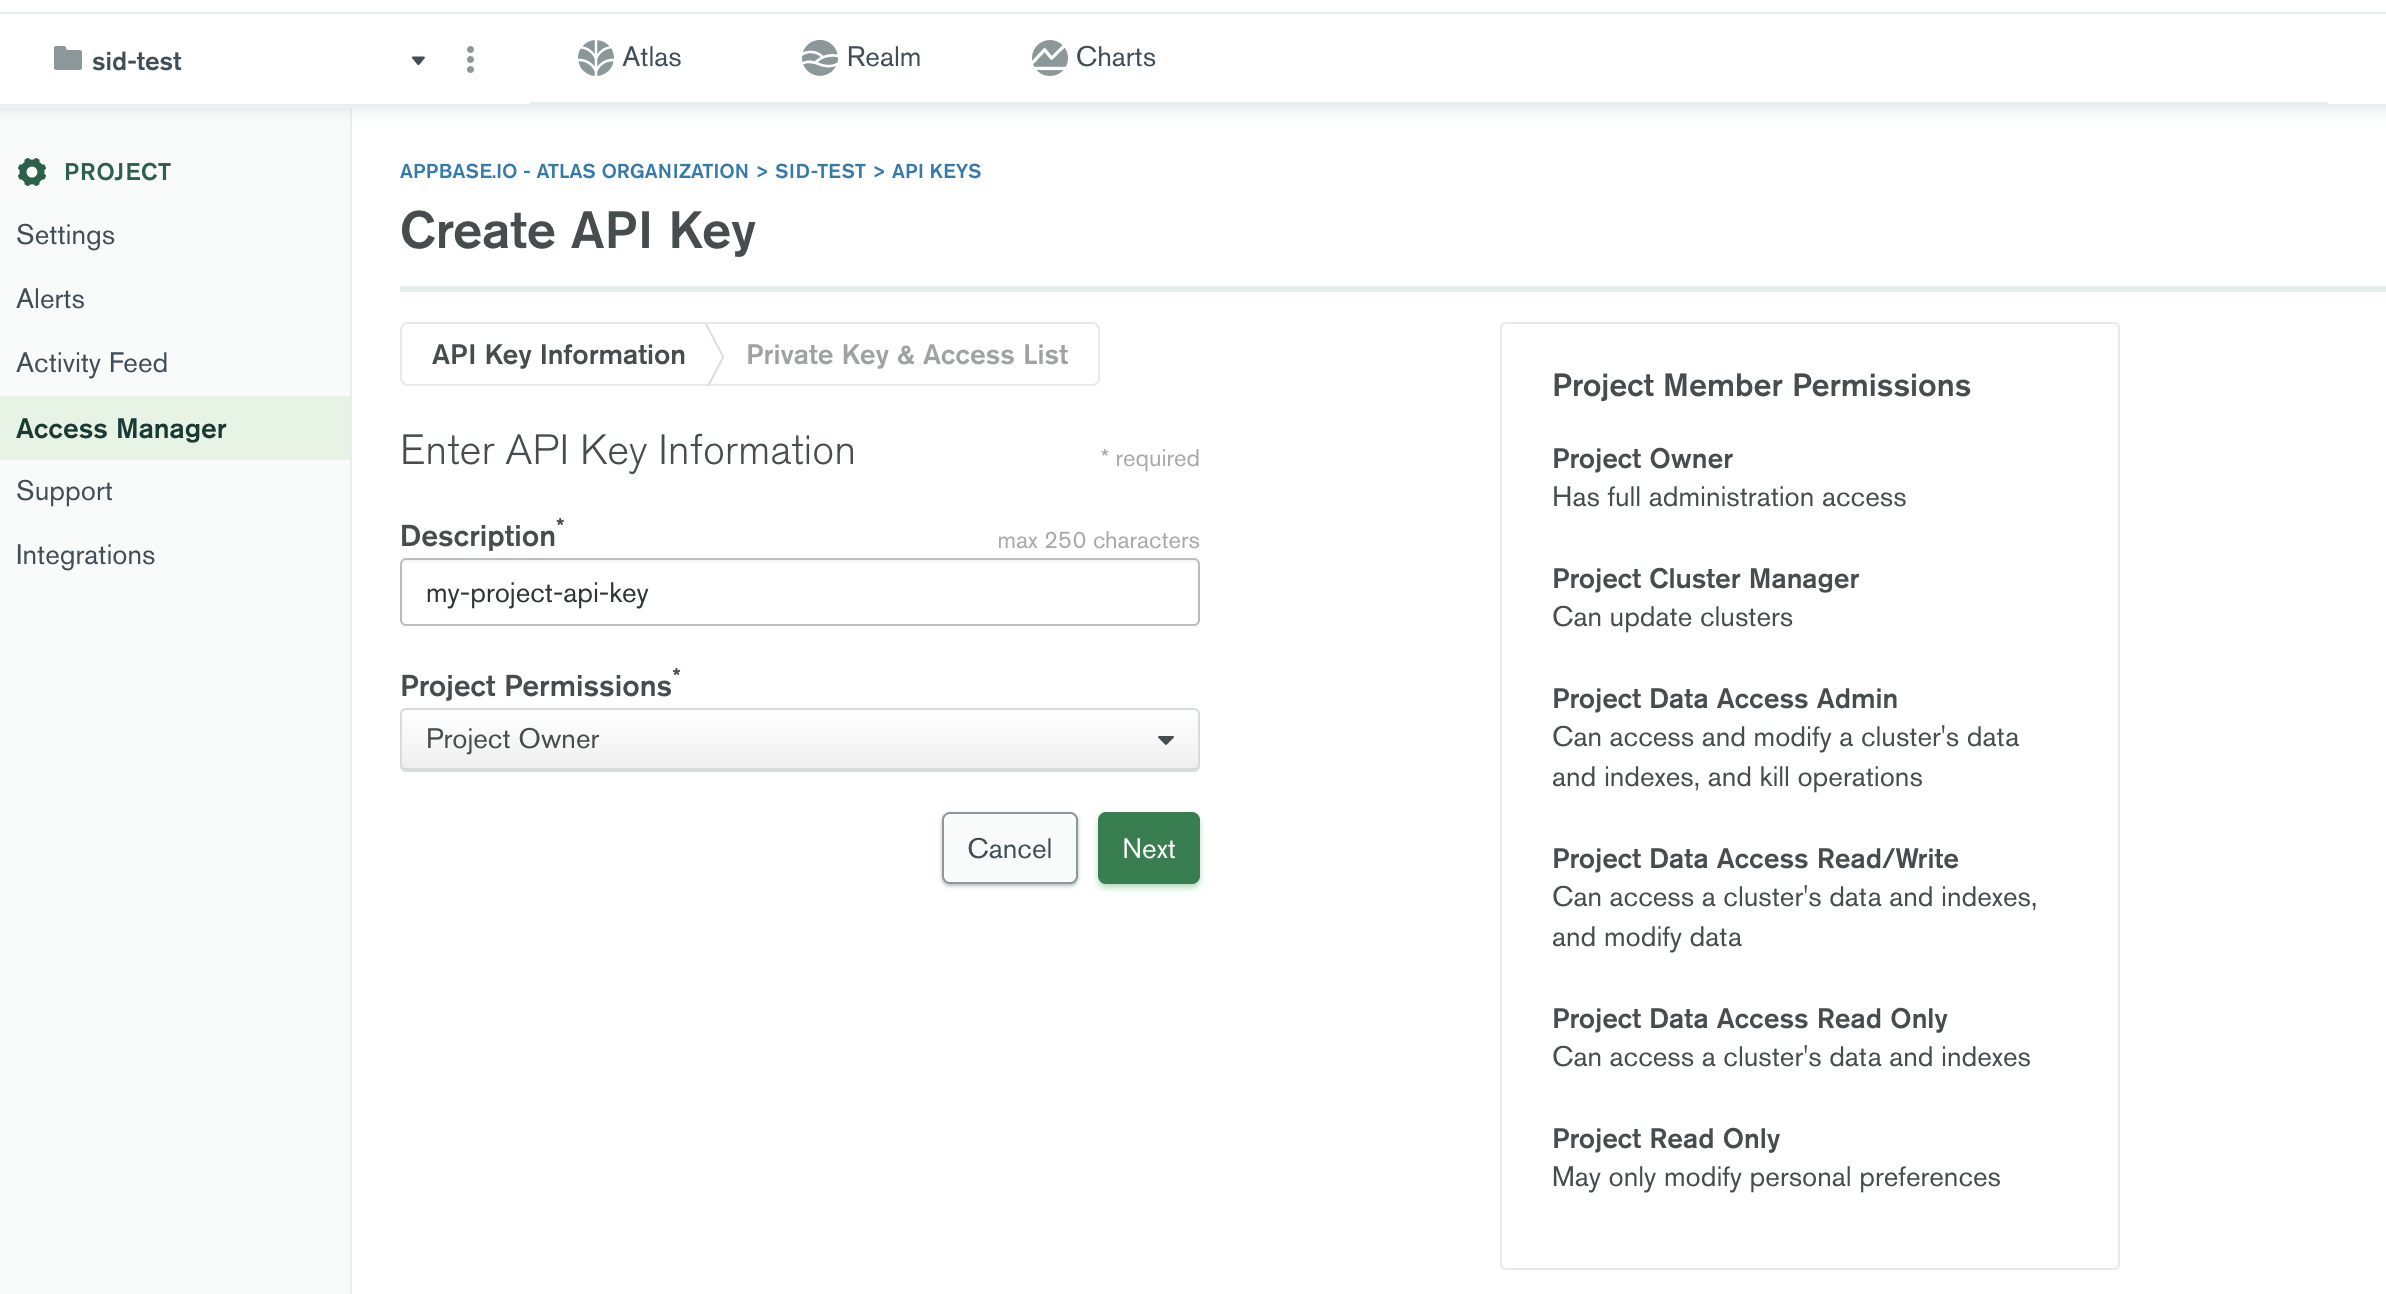The height and width of the screenshot is (1294, 2386).
Task: Go to Appbase.io Atlas Organization breadcrumb
Action: (574, 171)
